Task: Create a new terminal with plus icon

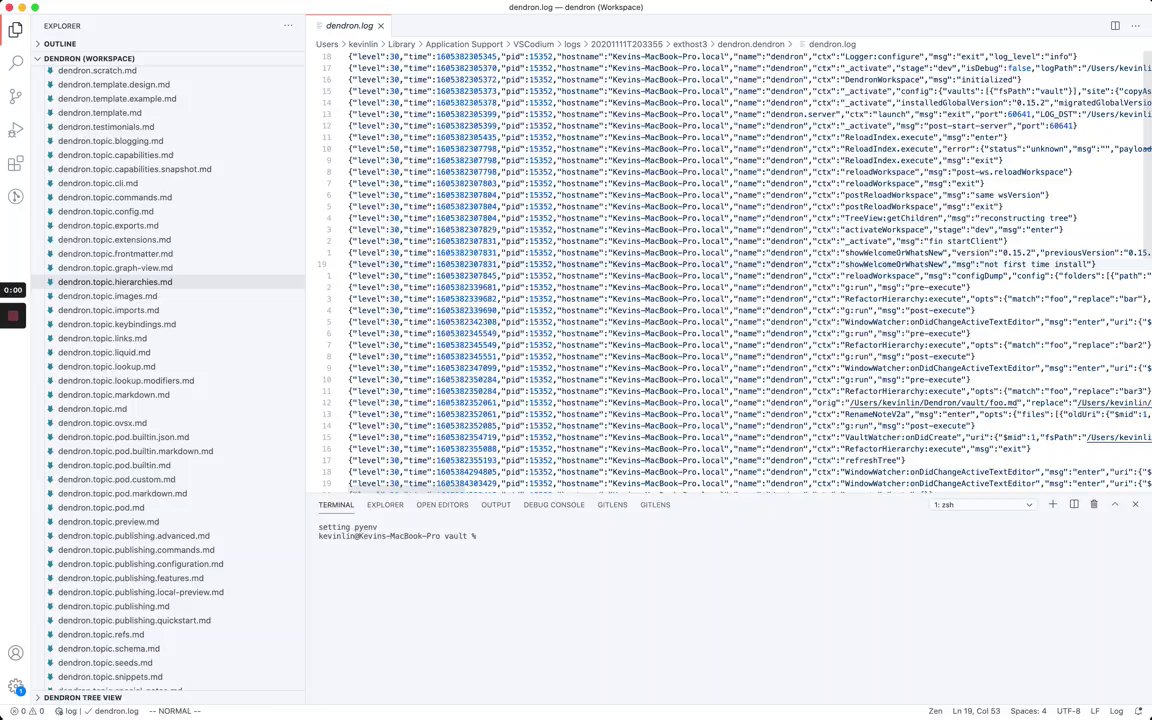Action: [1053, 504]
